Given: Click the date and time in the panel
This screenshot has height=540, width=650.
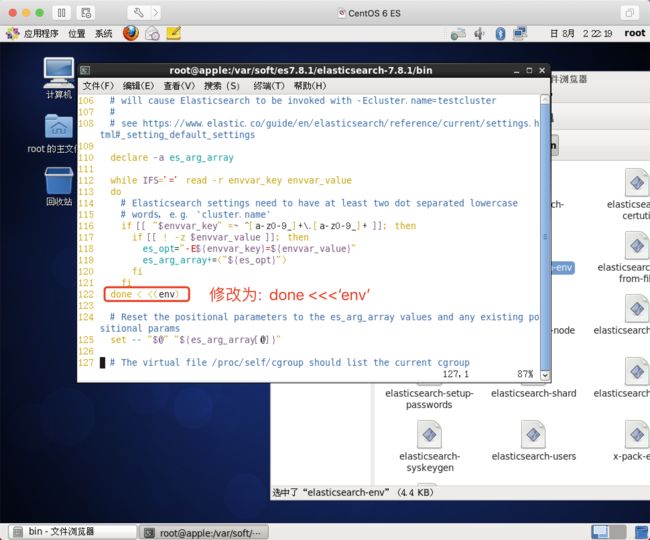Looking at the screenshot, I should click(580, 34).
